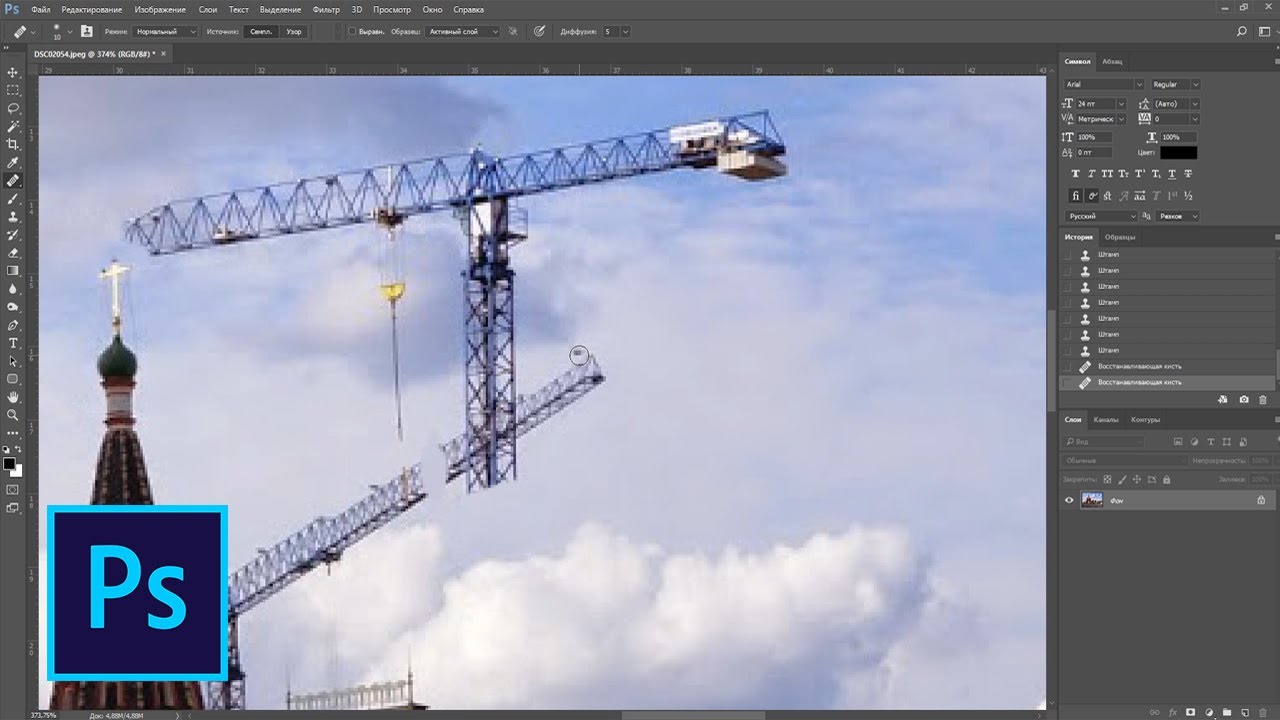This screenshot has height=720, width=1280.
Task: Select the Magic Wand tool
Action: click(x=13, y=127)
